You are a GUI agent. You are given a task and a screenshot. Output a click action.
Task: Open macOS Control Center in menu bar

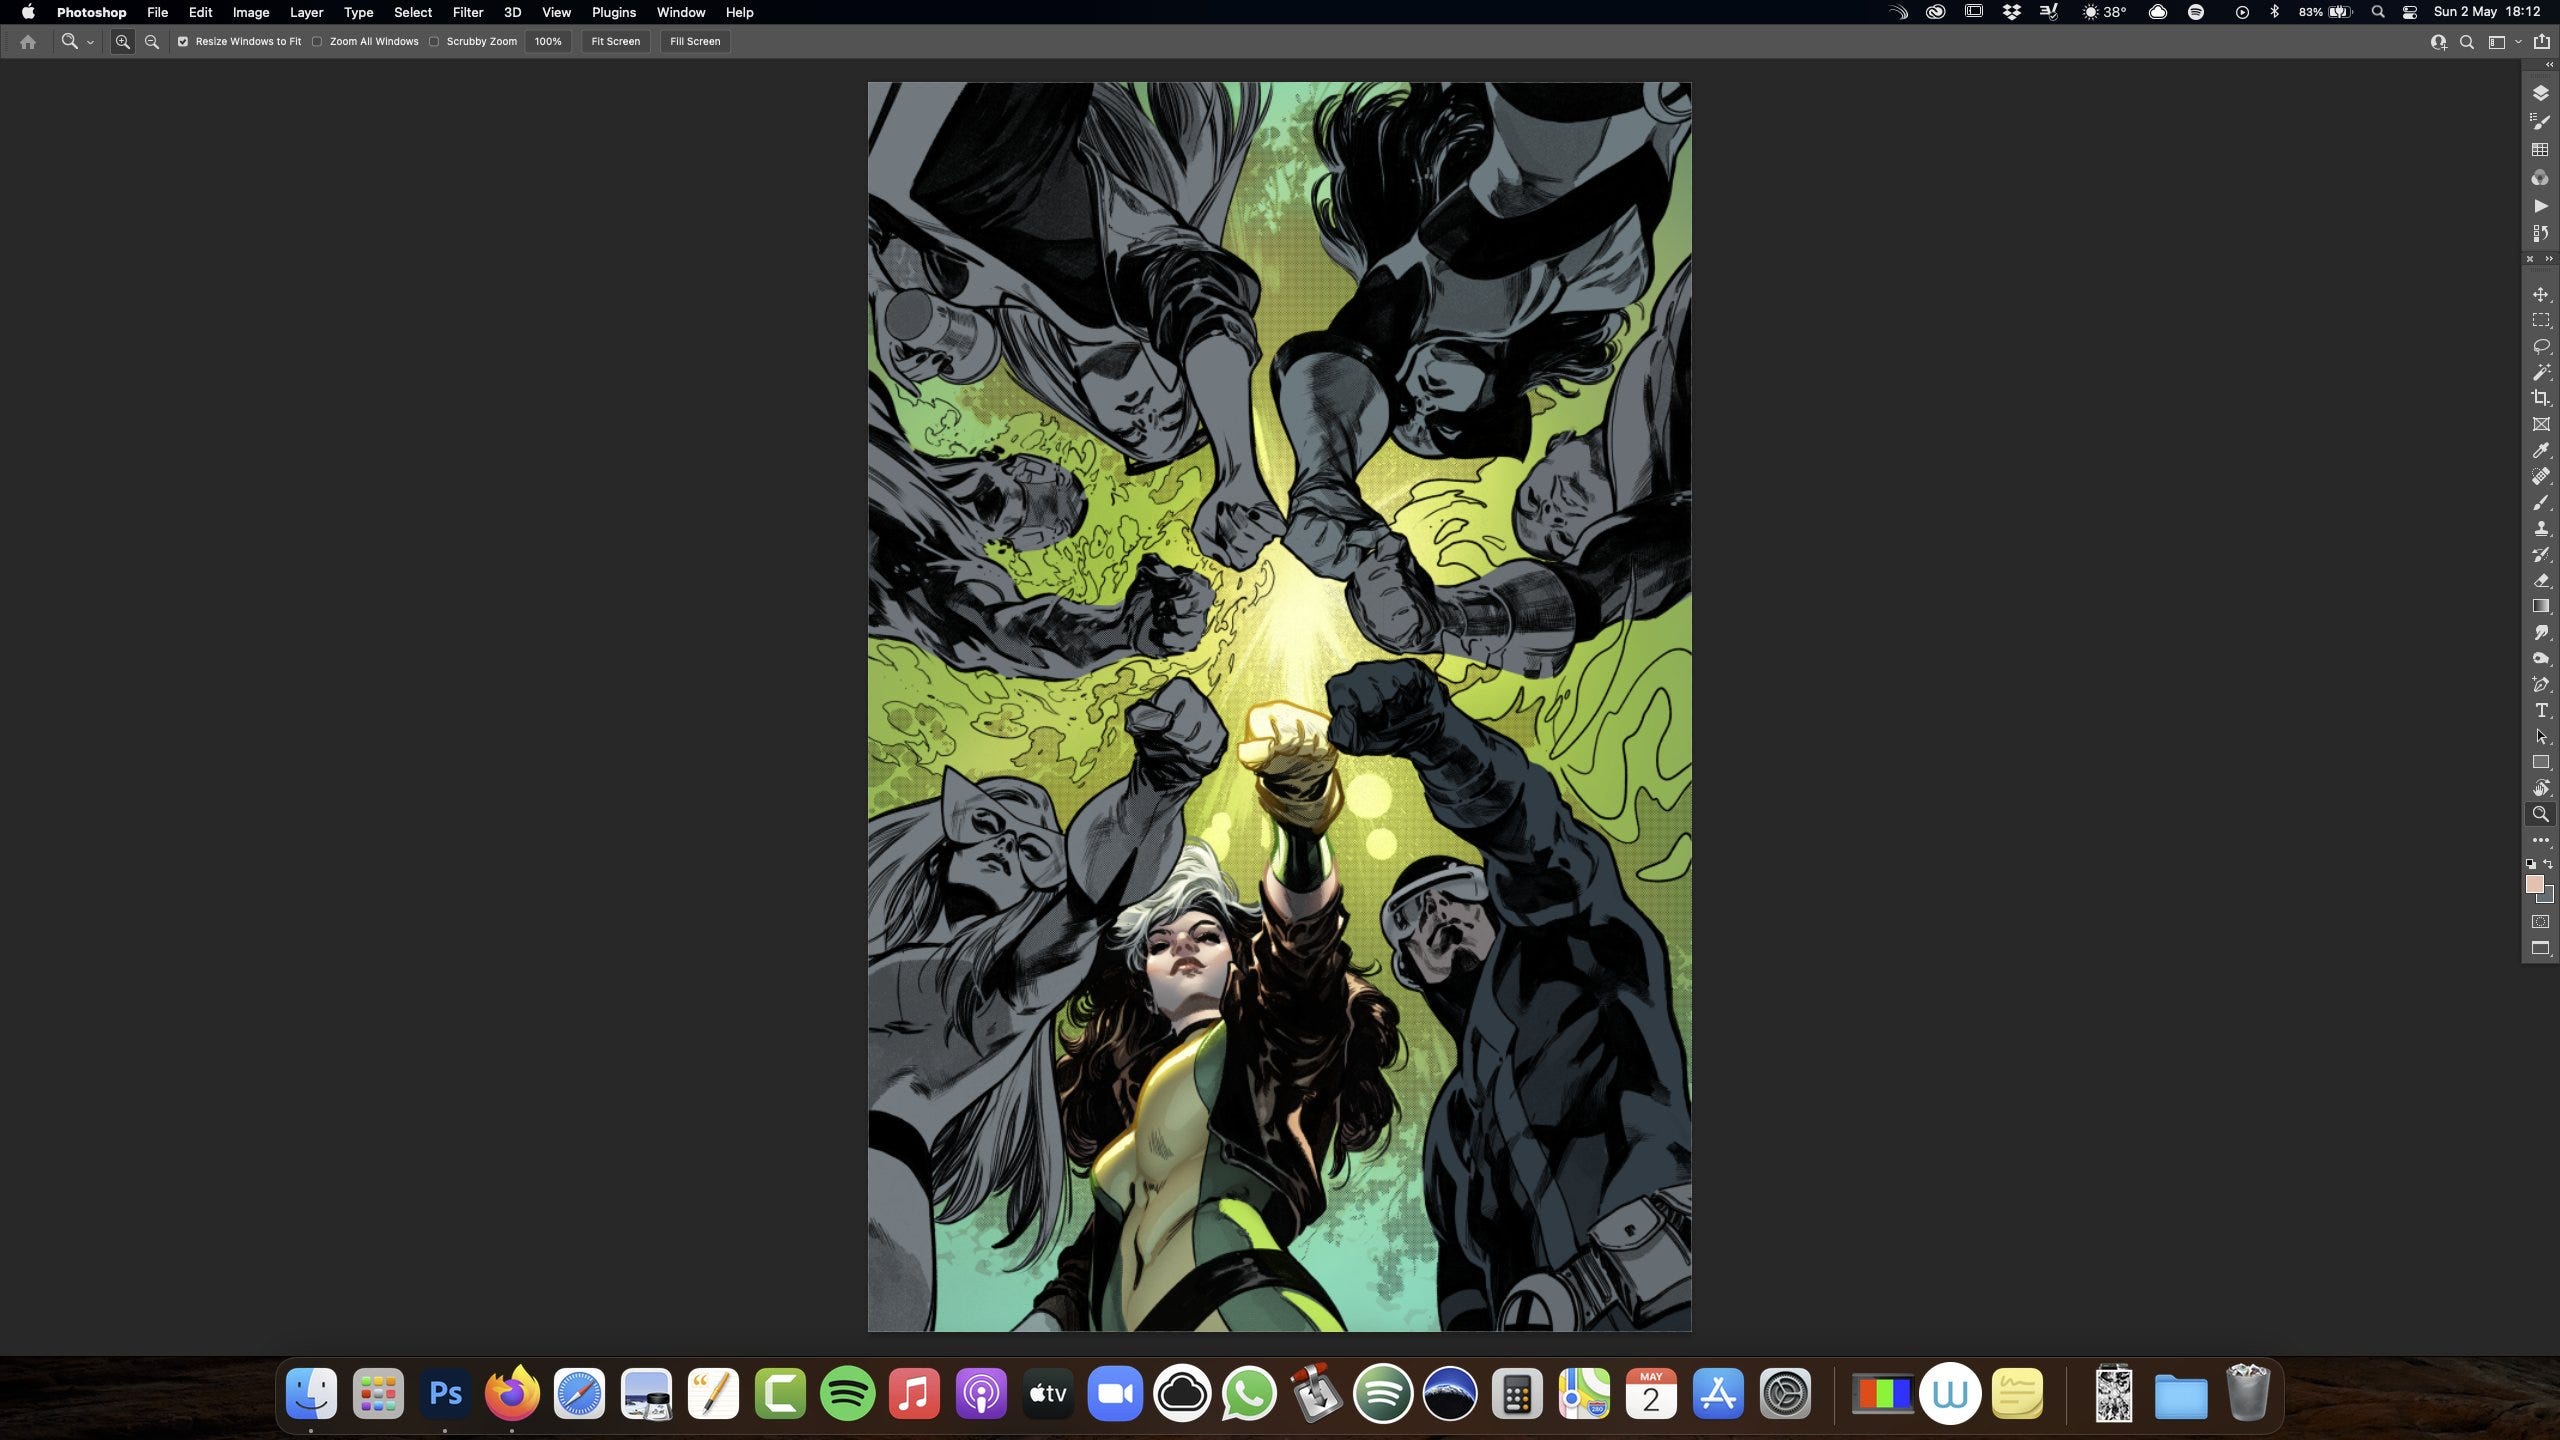tap(2410, 12)
